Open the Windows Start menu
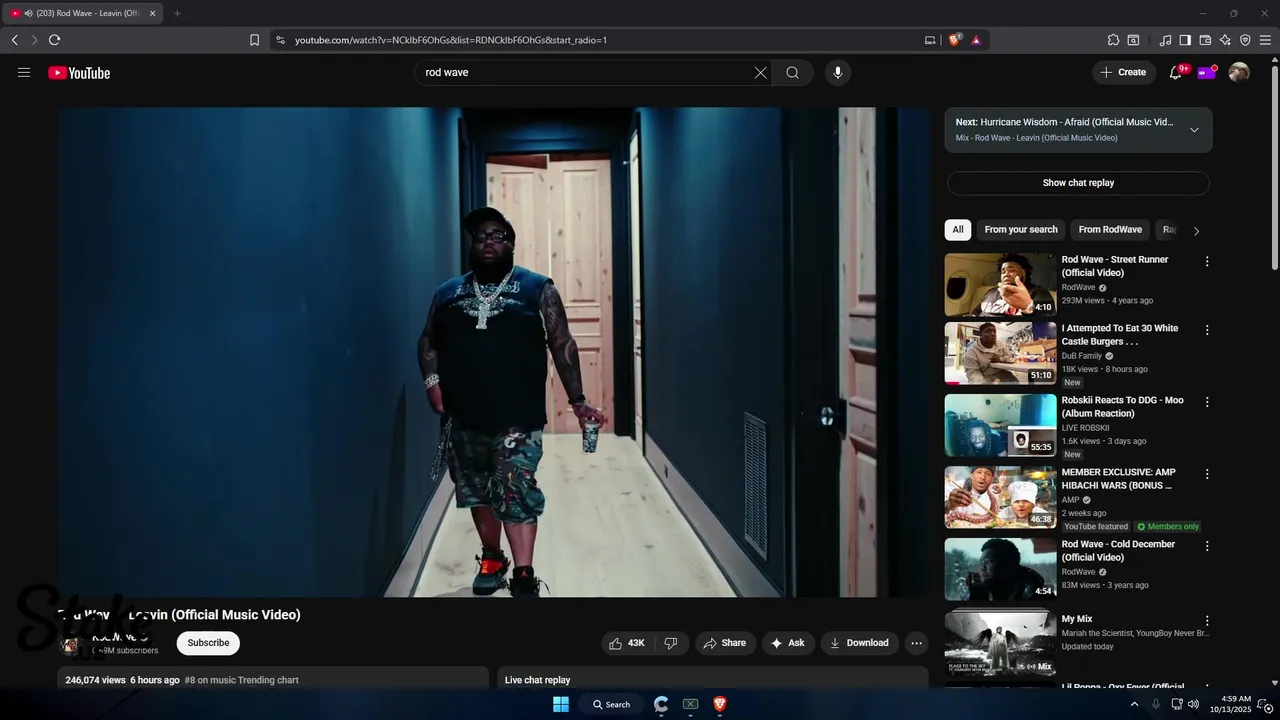This screenshot has height=720, width=1280. pos(561,704)
